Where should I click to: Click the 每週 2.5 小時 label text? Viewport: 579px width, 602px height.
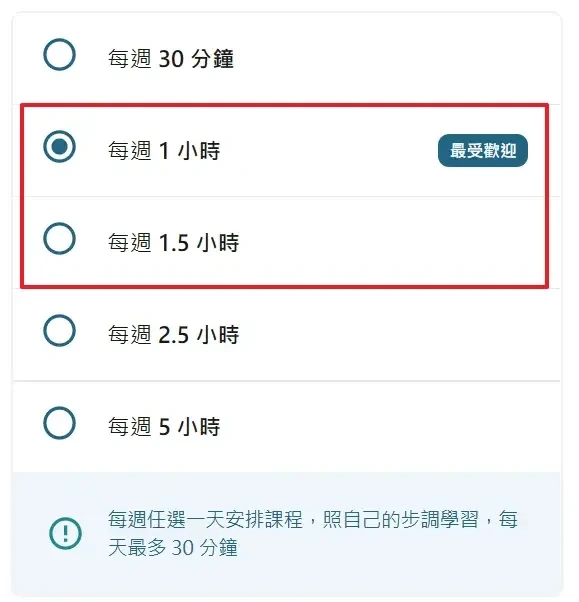tap(174, 334)
